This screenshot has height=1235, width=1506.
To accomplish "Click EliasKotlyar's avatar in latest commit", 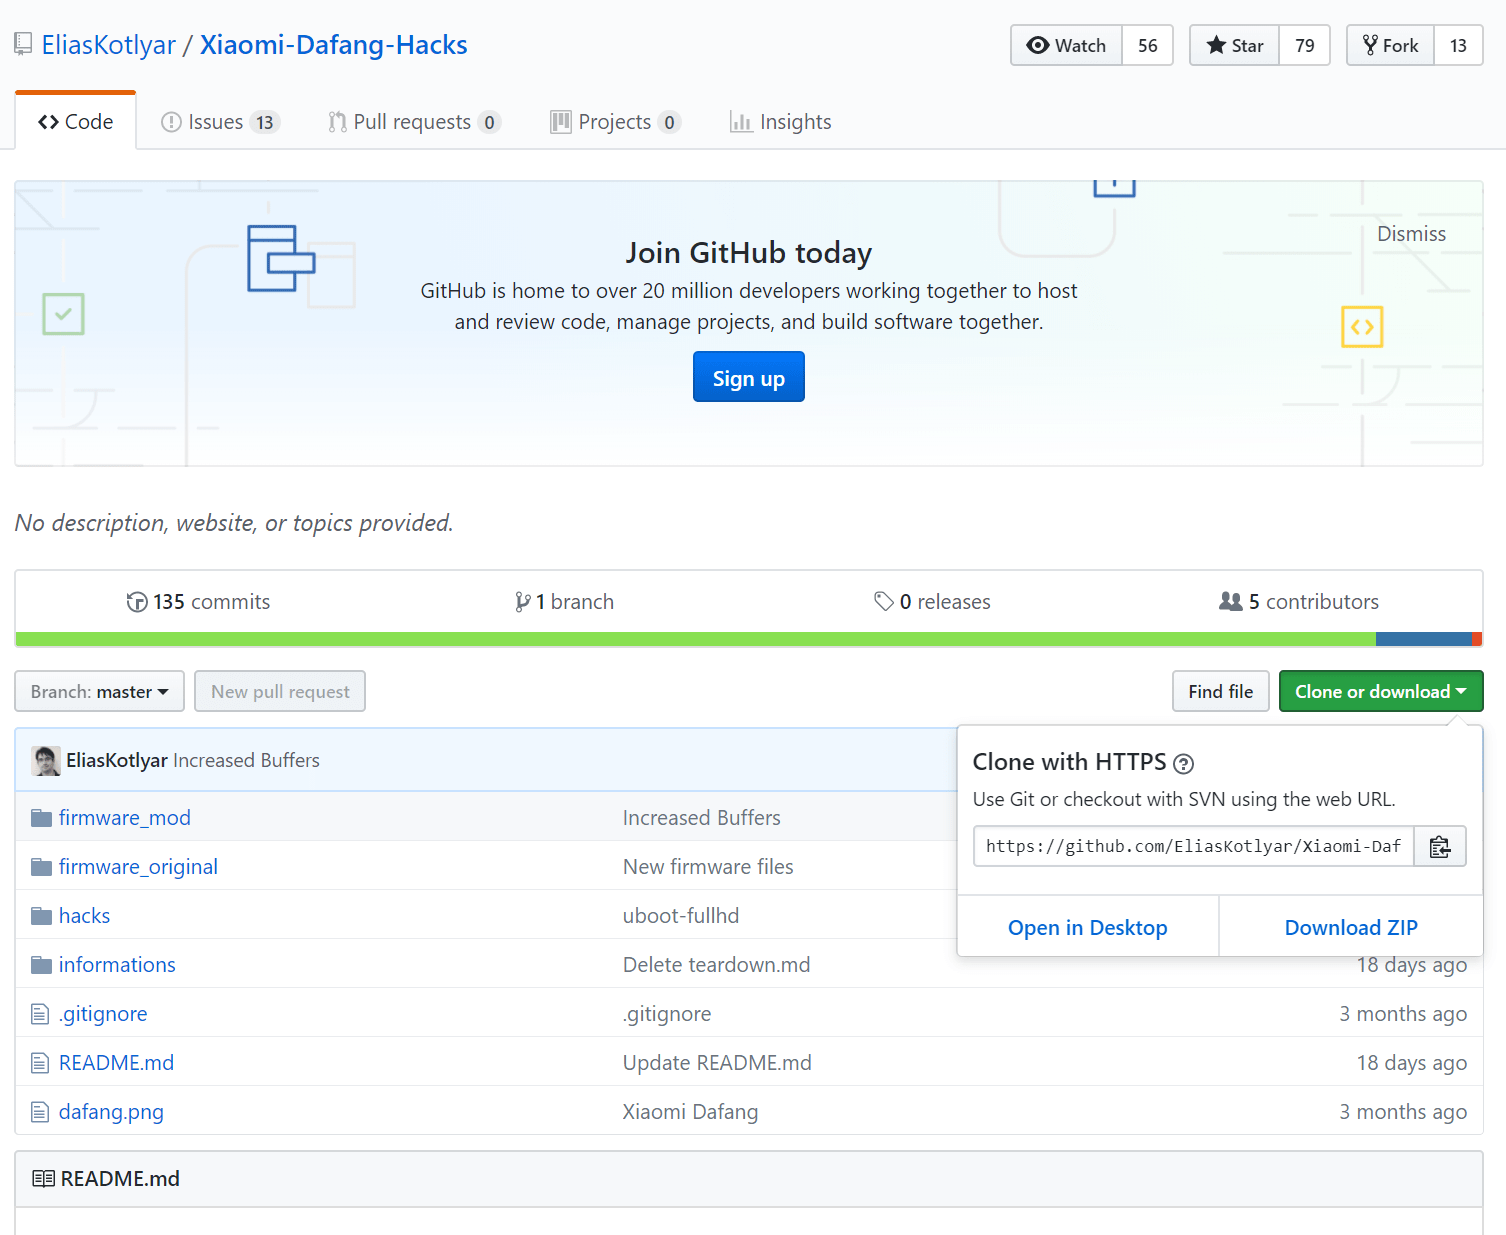I will pos(46,761).
